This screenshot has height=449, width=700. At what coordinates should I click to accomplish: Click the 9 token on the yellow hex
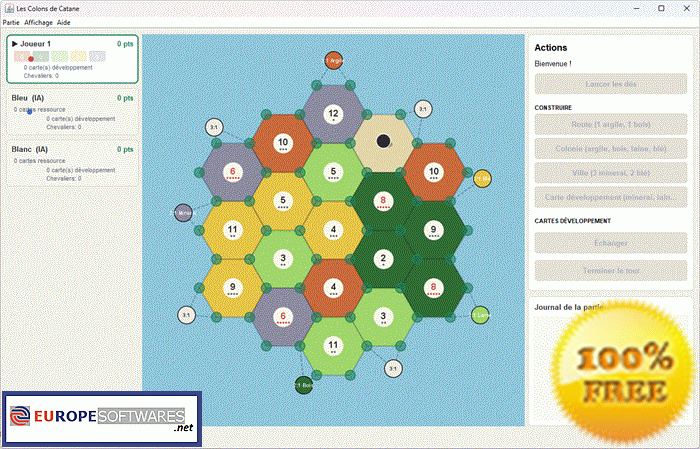tap(233, 288)
